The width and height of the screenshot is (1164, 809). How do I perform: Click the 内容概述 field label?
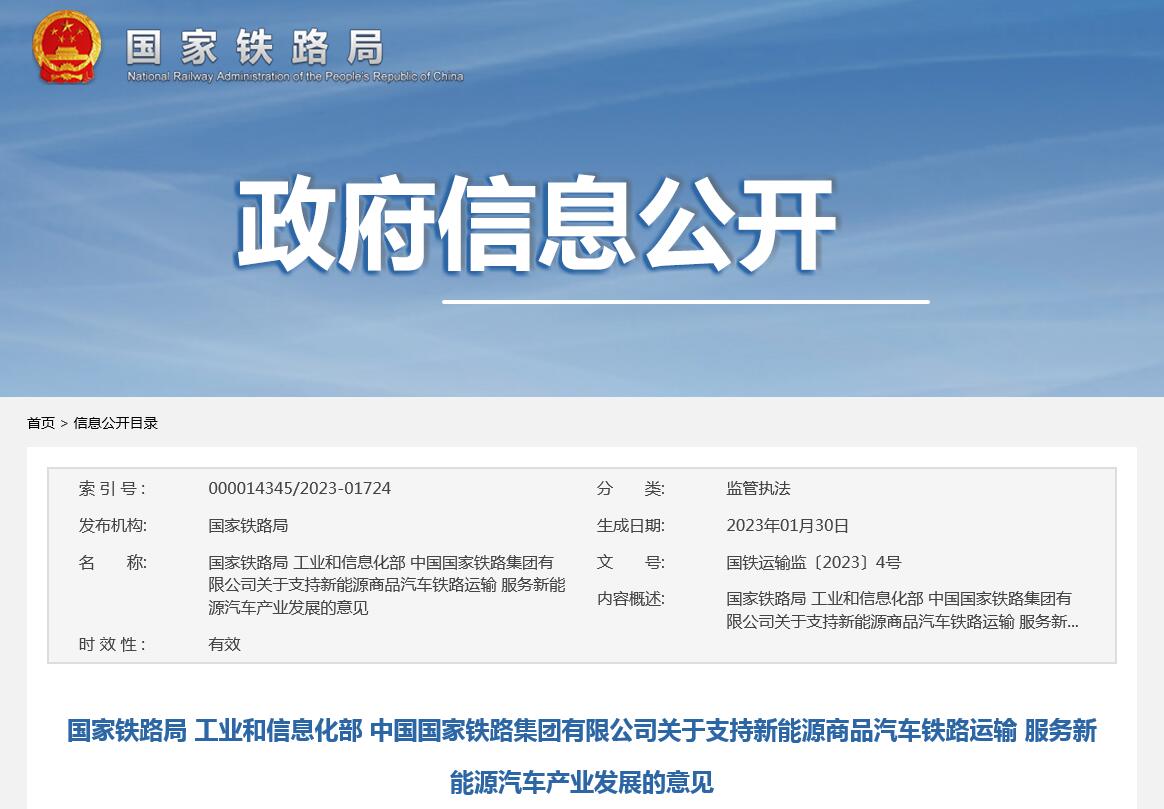[631, 598]
